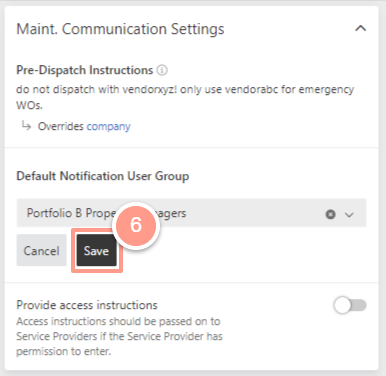Click the Pre-Dispatch Instructions info icon
Screen dimensions: 386x376
(162, 70)
